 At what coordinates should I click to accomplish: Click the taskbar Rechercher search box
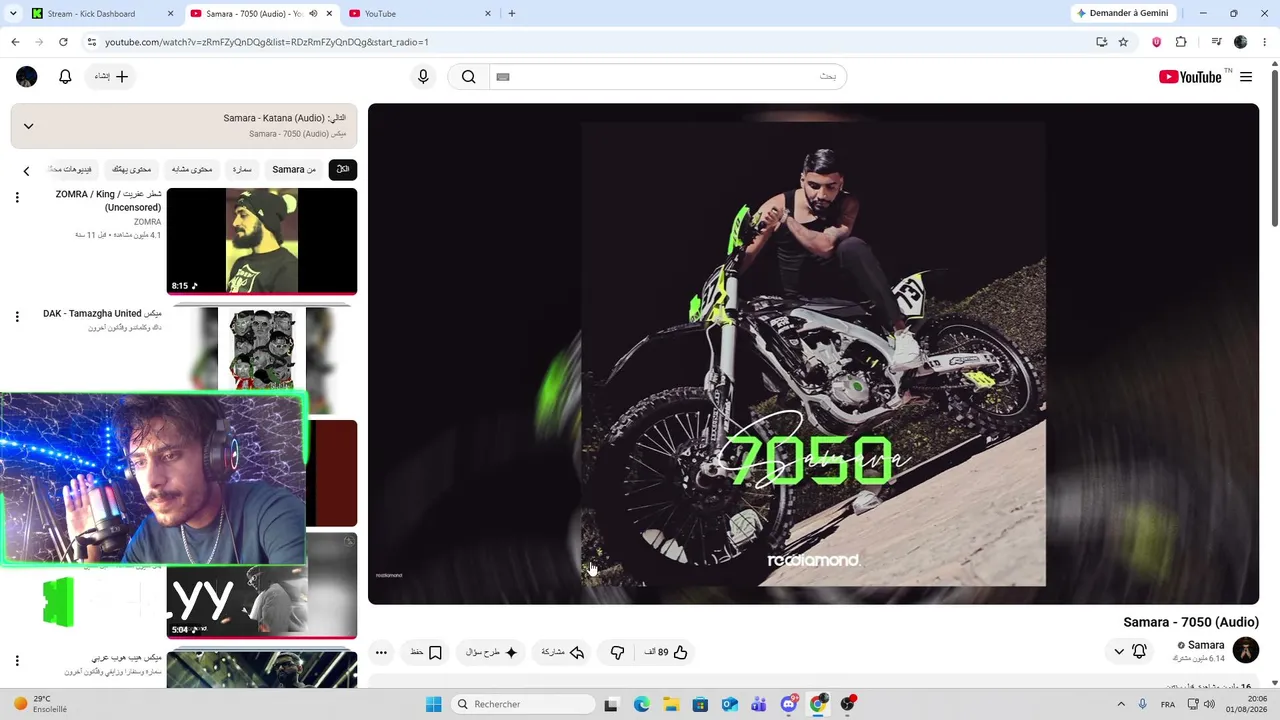click(x=521, y=704)
